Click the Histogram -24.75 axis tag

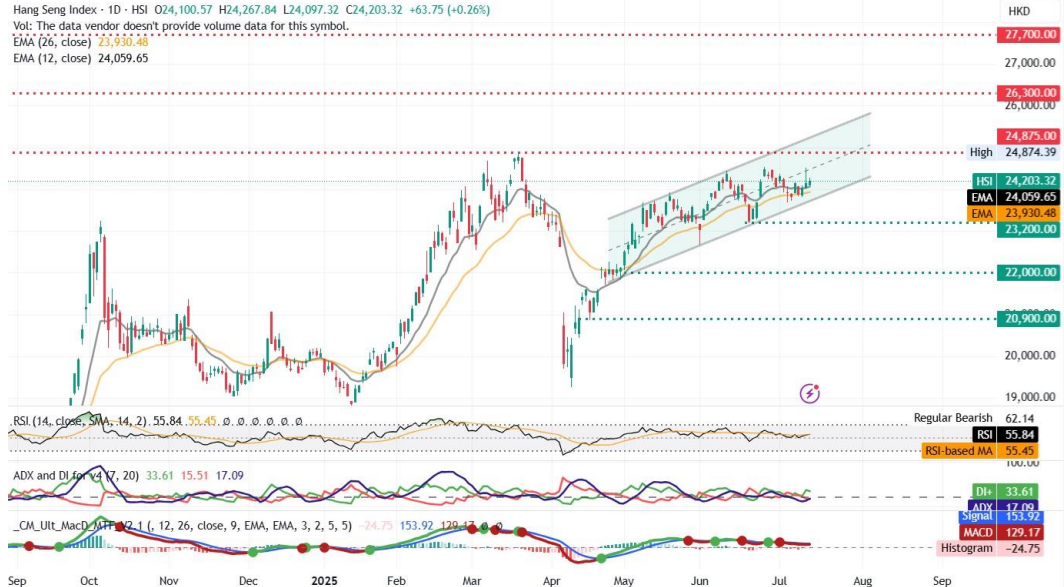click(989, 548)
